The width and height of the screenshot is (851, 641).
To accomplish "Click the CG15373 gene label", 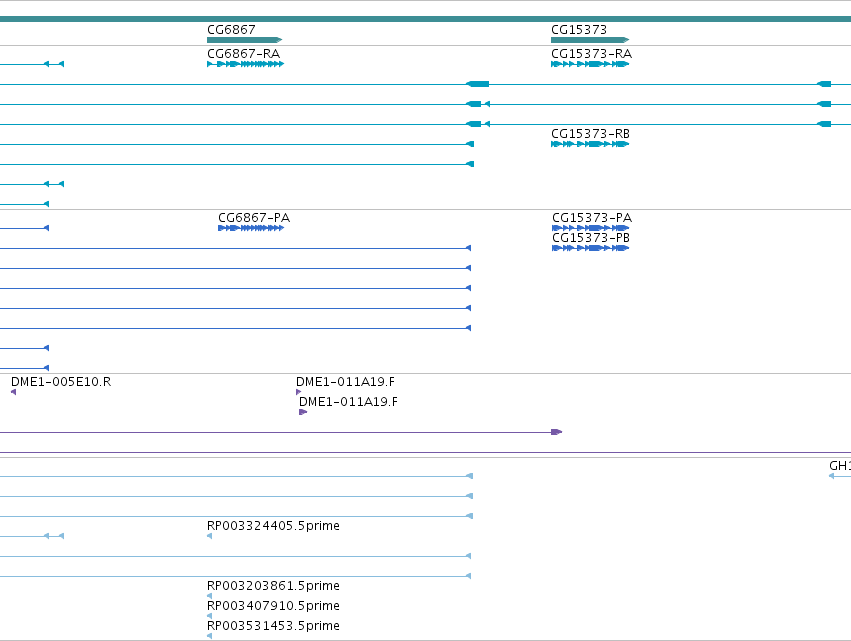I will click(x=579, y=29).
